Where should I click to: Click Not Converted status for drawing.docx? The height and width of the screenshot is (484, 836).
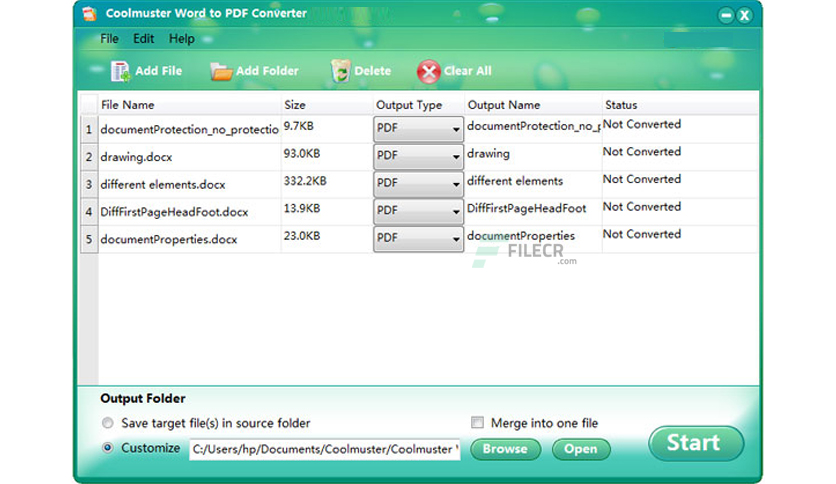coord(642,152)
